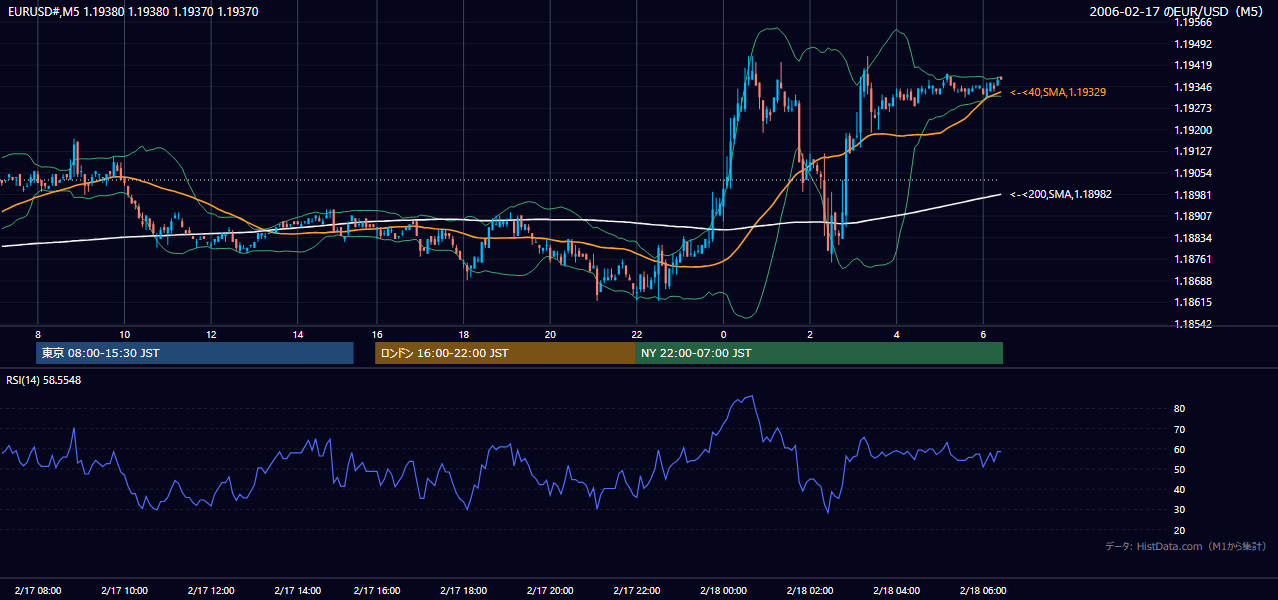Viewport: 1278px width, 600px height.
Task: Click the 40 SMA label reading 1.19329
Action: (1058, 92)
